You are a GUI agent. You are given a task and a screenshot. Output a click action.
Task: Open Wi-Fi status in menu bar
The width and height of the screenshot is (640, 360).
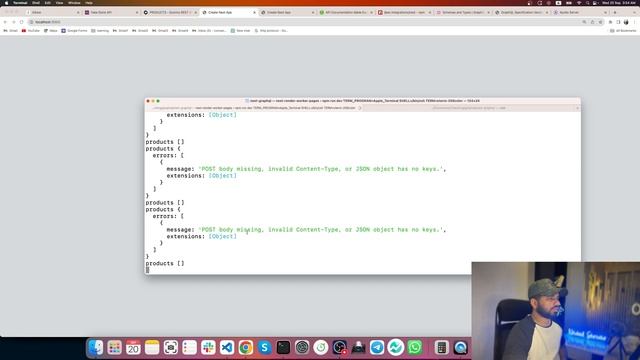579,3
